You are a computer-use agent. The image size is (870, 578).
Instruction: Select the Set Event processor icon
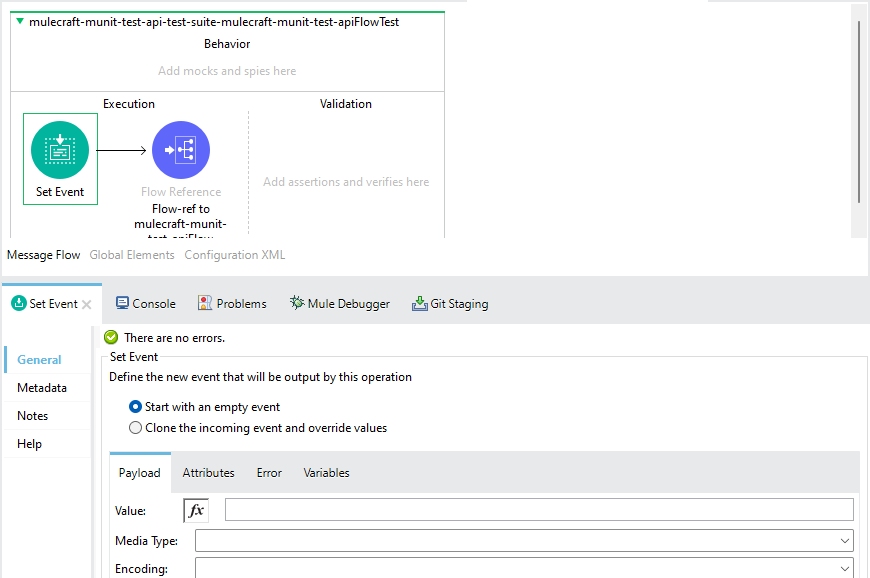point(60,150)
